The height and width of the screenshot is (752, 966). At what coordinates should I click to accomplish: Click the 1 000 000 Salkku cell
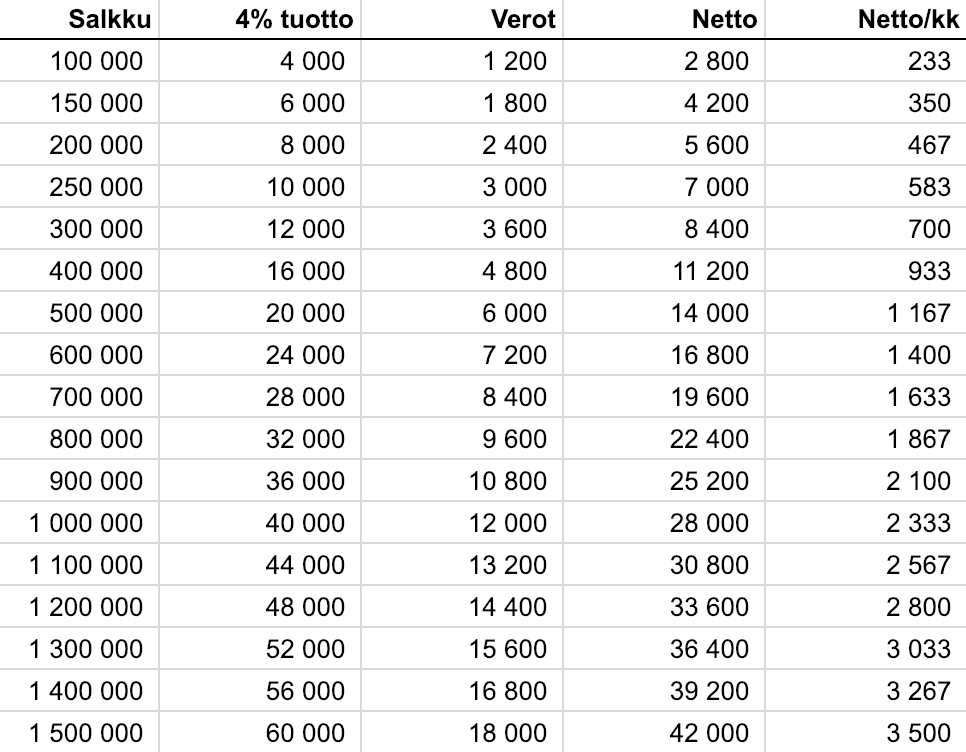(x=86, y=523)
